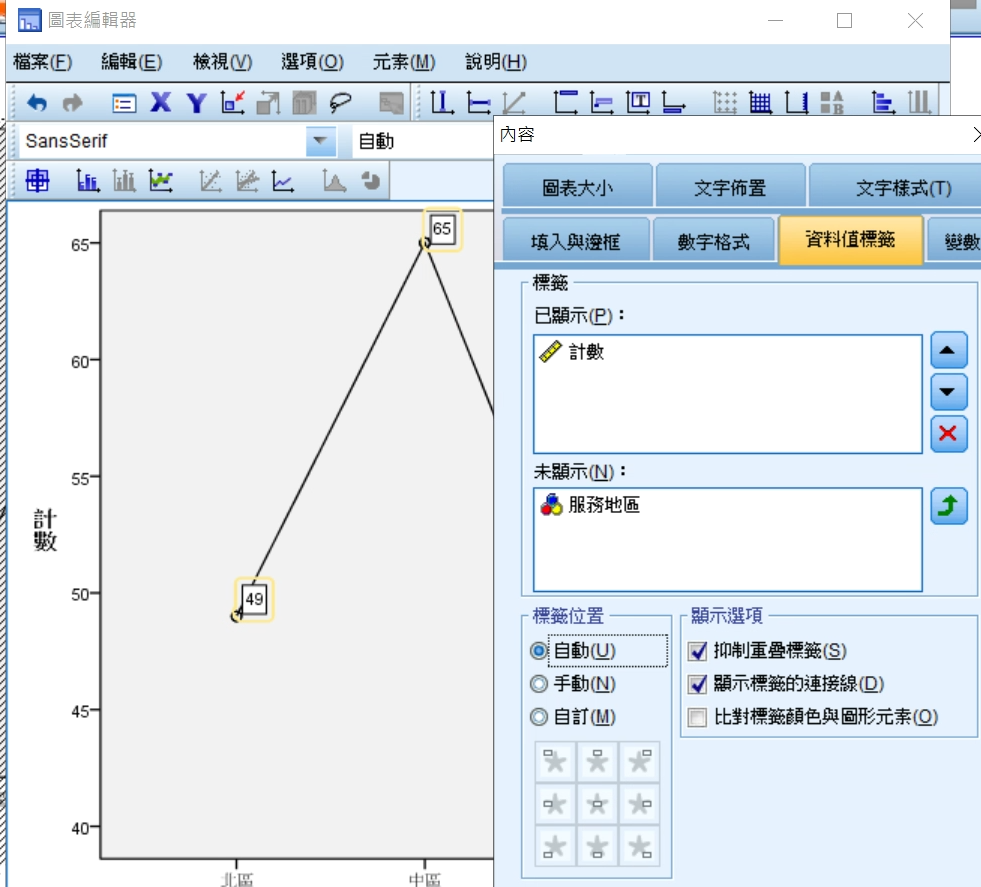Viewport: 981px width, 887px height.
Task: Select the 自訂 label position option
Action: click(540, 717)
